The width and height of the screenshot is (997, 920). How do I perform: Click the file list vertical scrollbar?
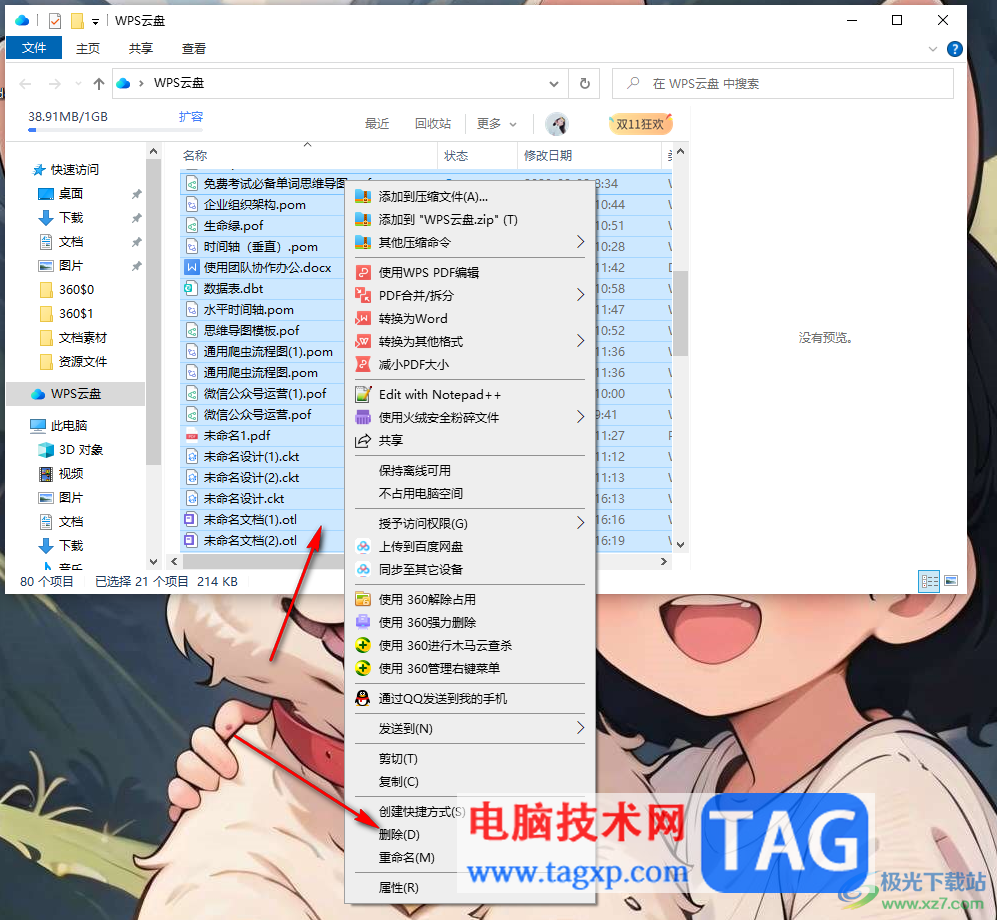(x=680, y=313)
